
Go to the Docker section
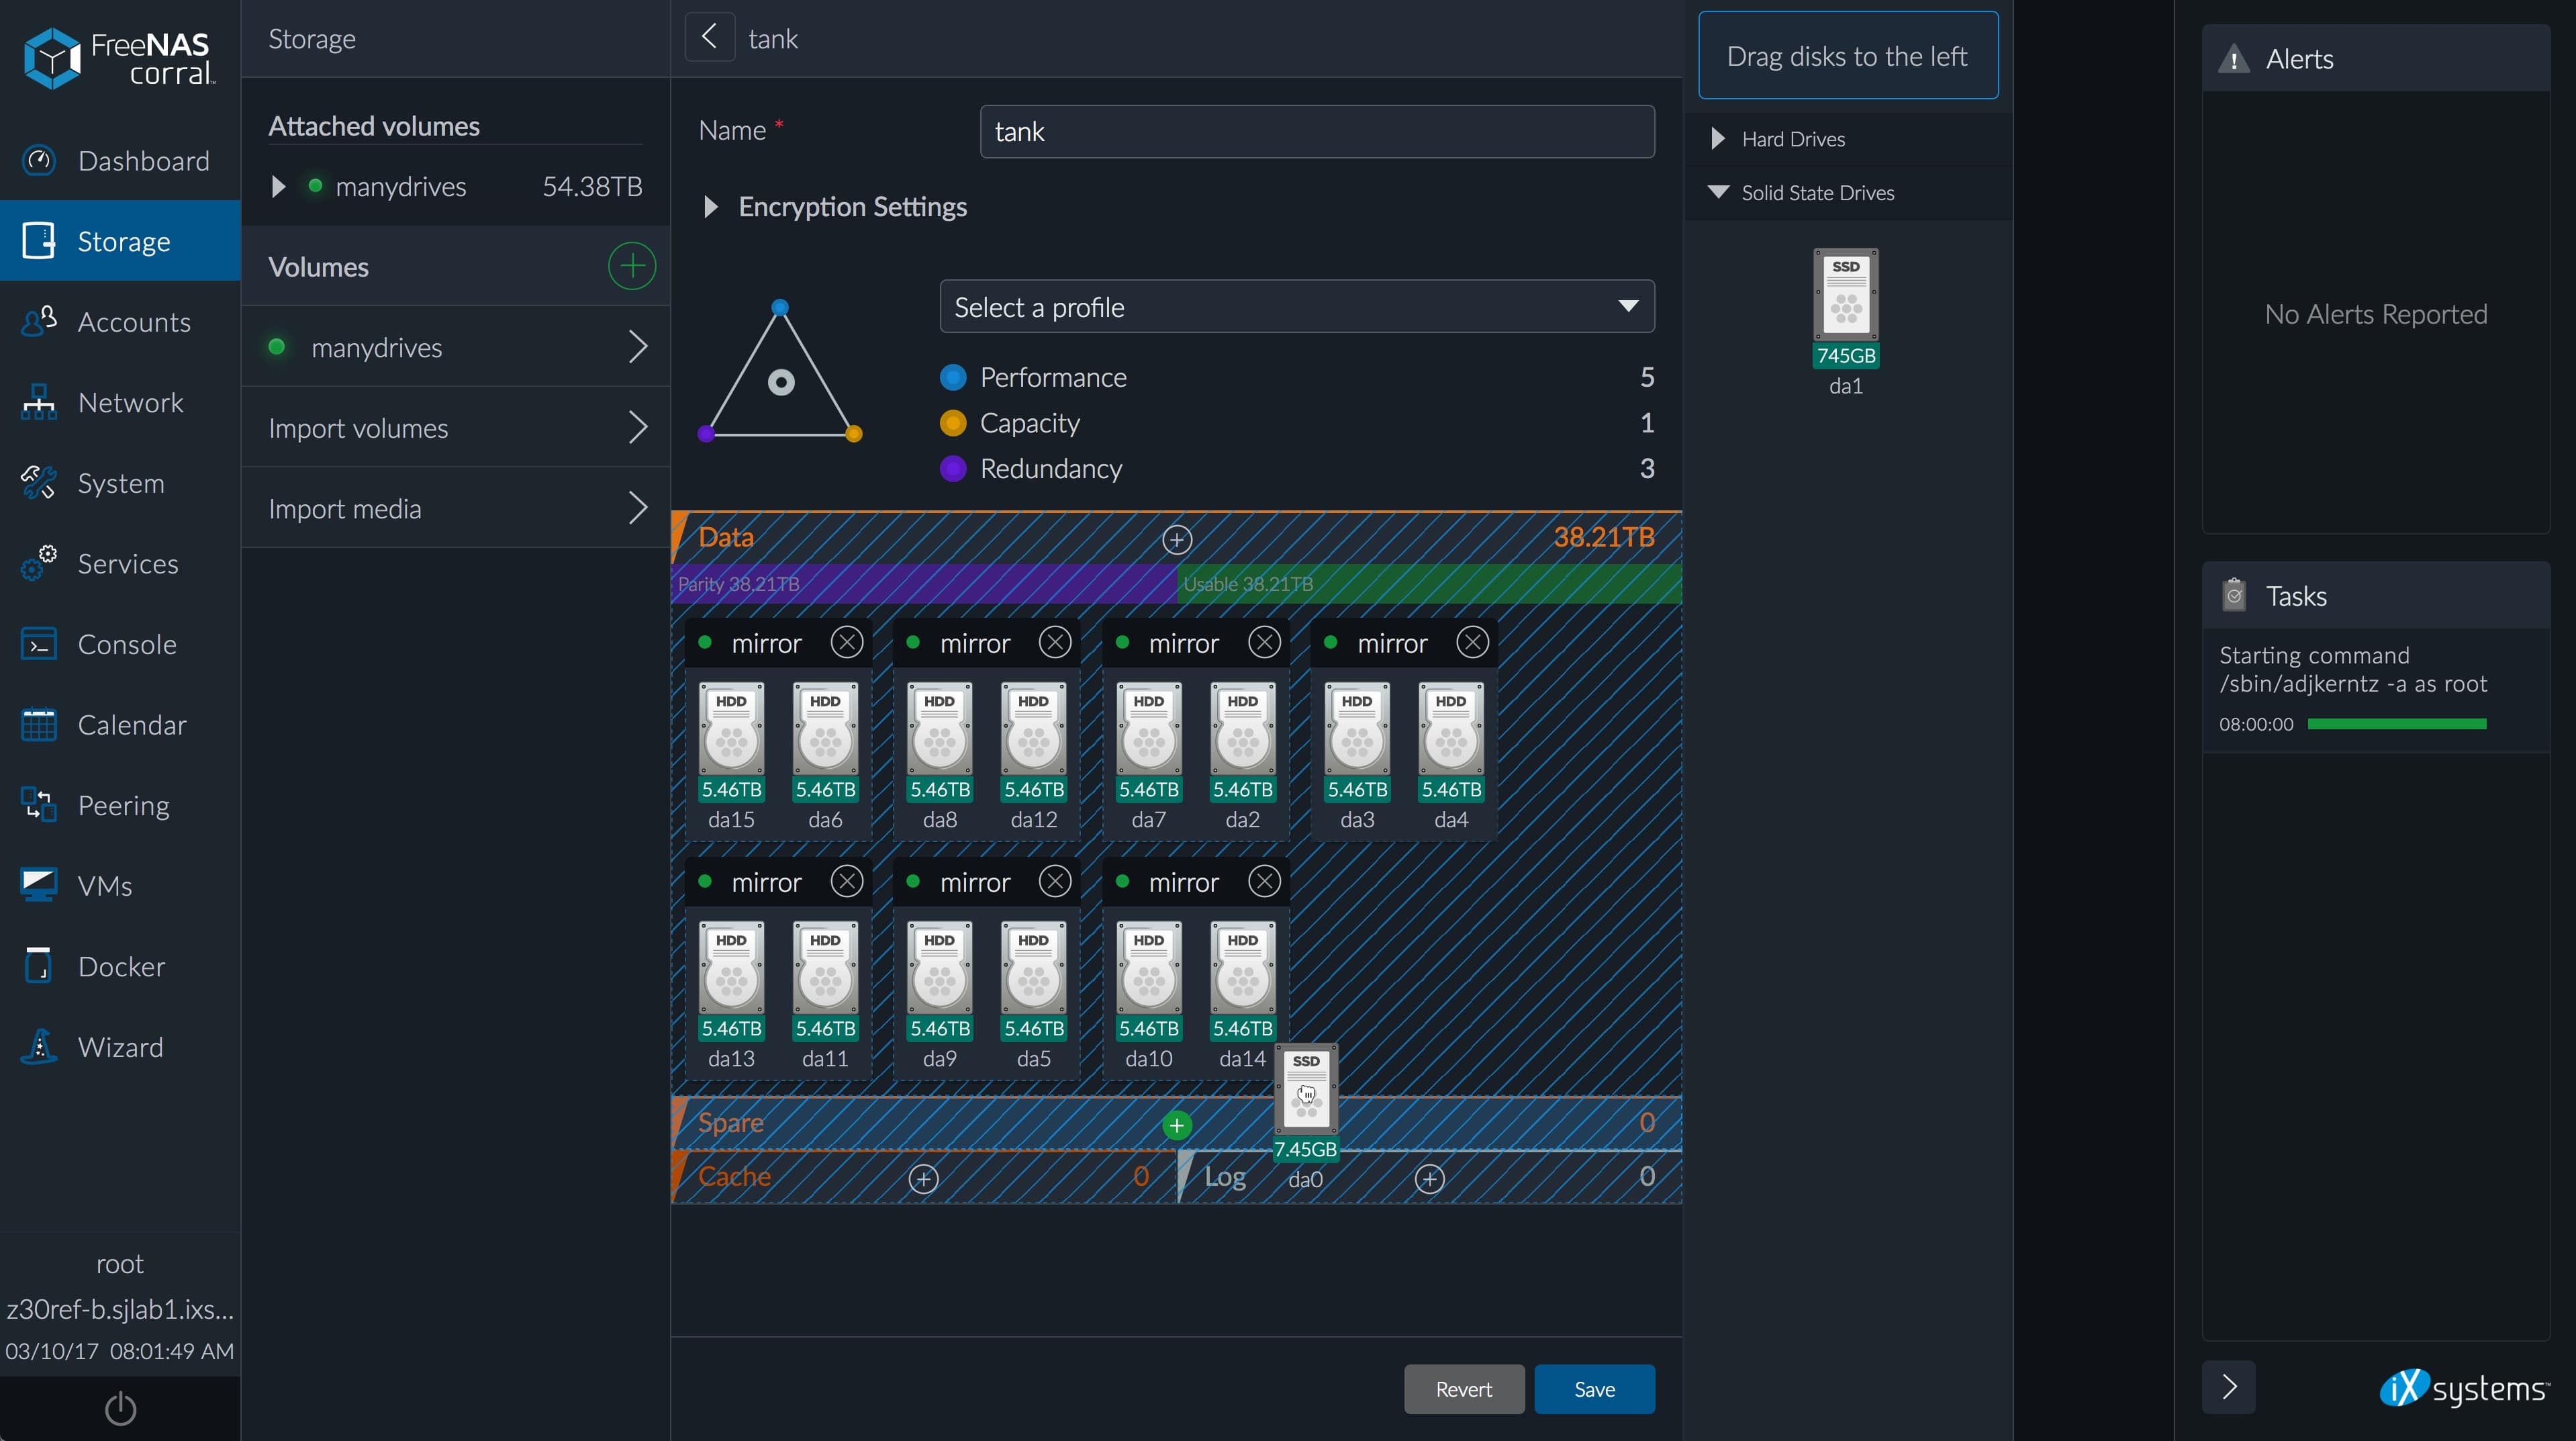click(121, 966)
